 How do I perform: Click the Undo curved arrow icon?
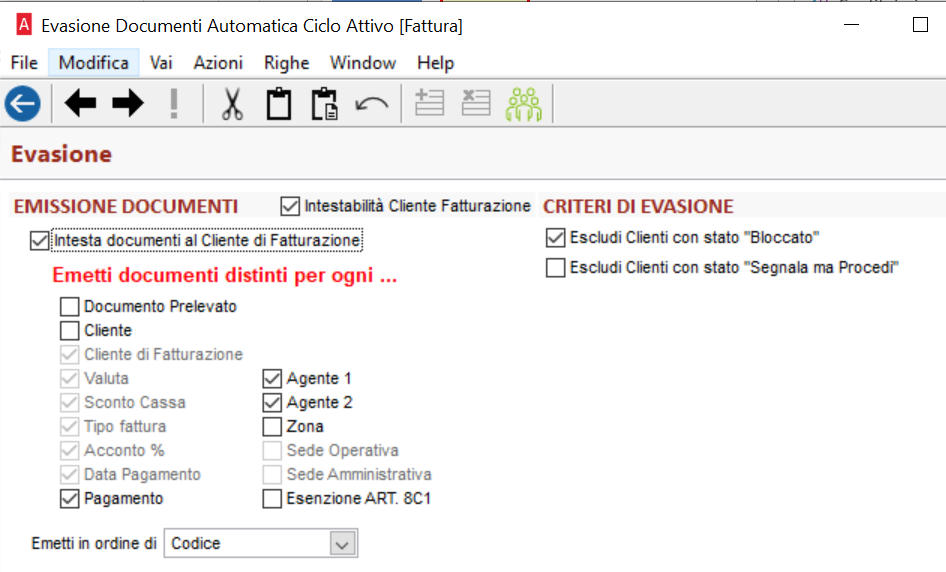coord(372,105)
